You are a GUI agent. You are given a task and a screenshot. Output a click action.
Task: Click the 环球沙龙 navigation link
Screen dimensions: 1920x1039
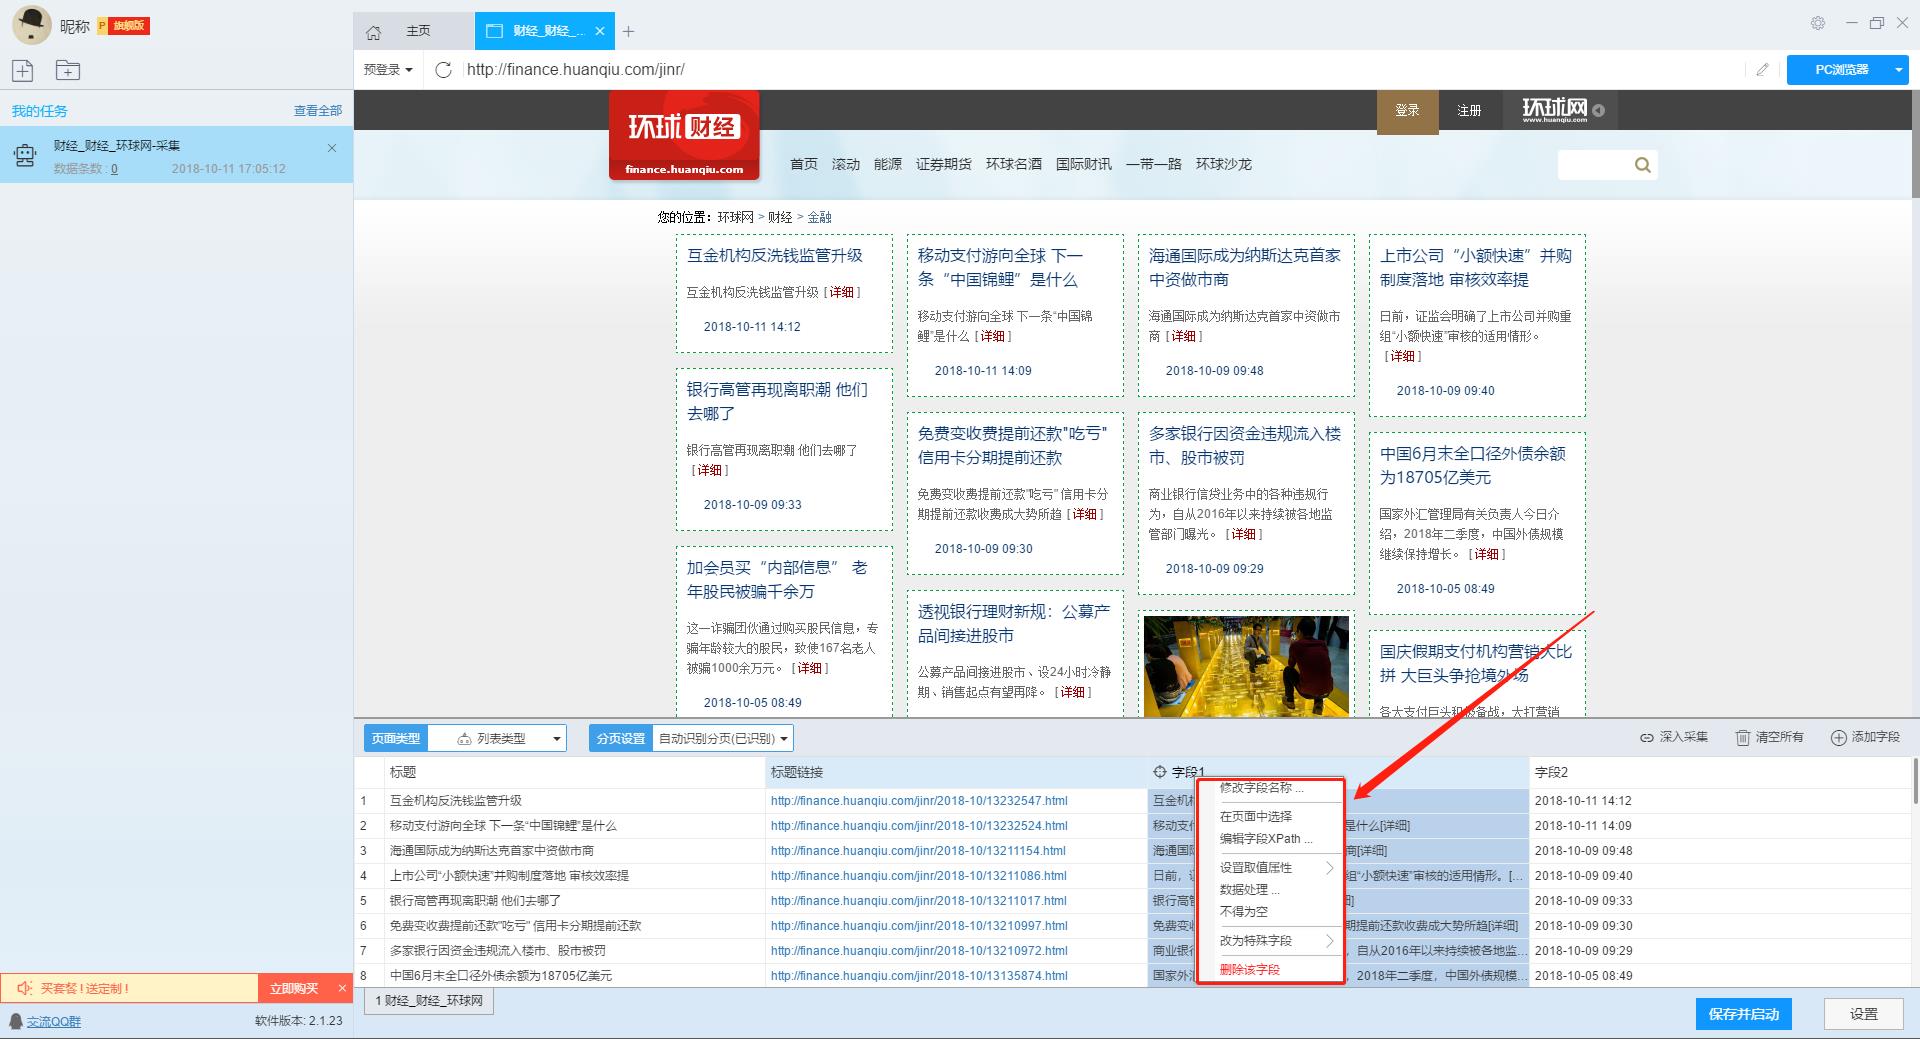pos(1223,164)
